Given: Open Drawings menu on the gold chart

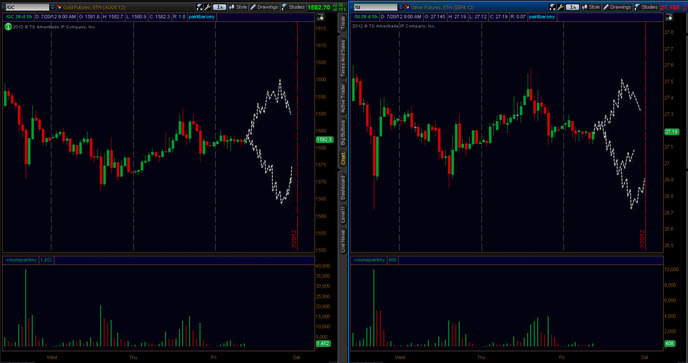Looking at the screenshot, I should coord(264,7).
